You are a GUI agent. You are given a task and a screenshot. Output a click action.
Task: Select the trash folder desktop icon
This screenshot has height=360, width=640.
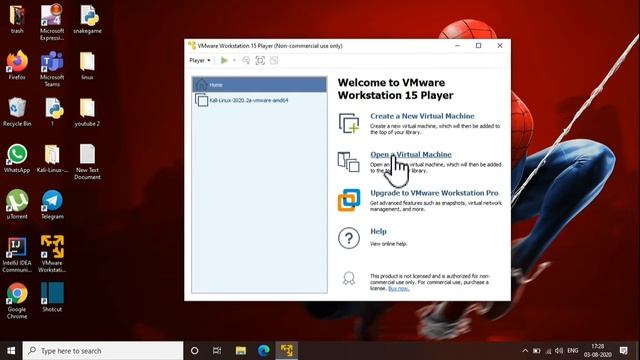click(x=17, y=19)
